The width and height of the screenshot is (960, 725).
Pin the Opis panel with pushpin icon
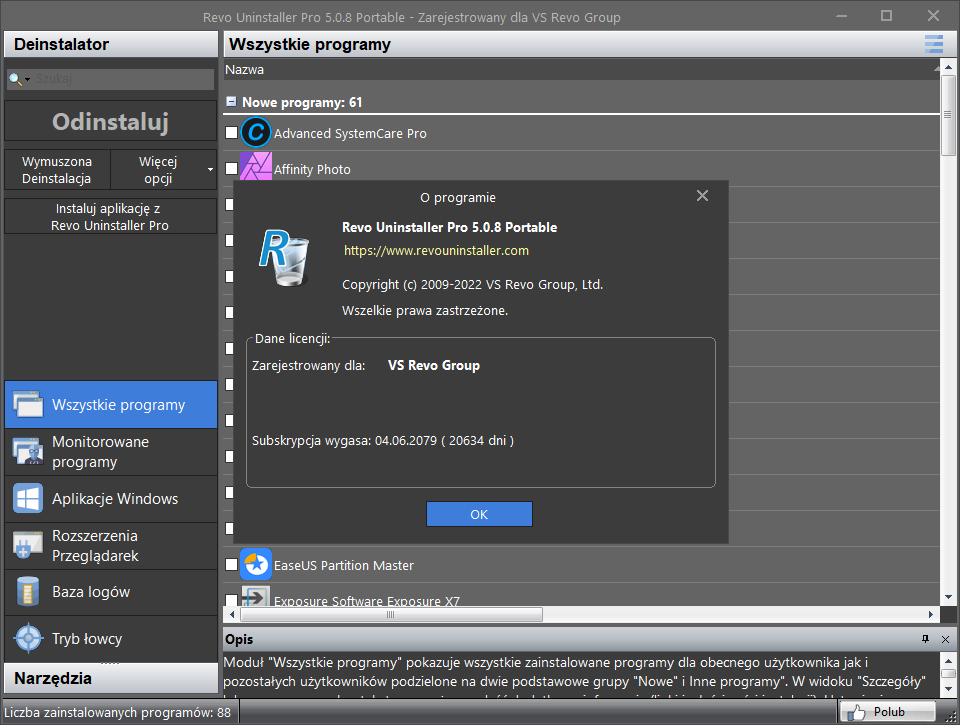tap(925, 639)
